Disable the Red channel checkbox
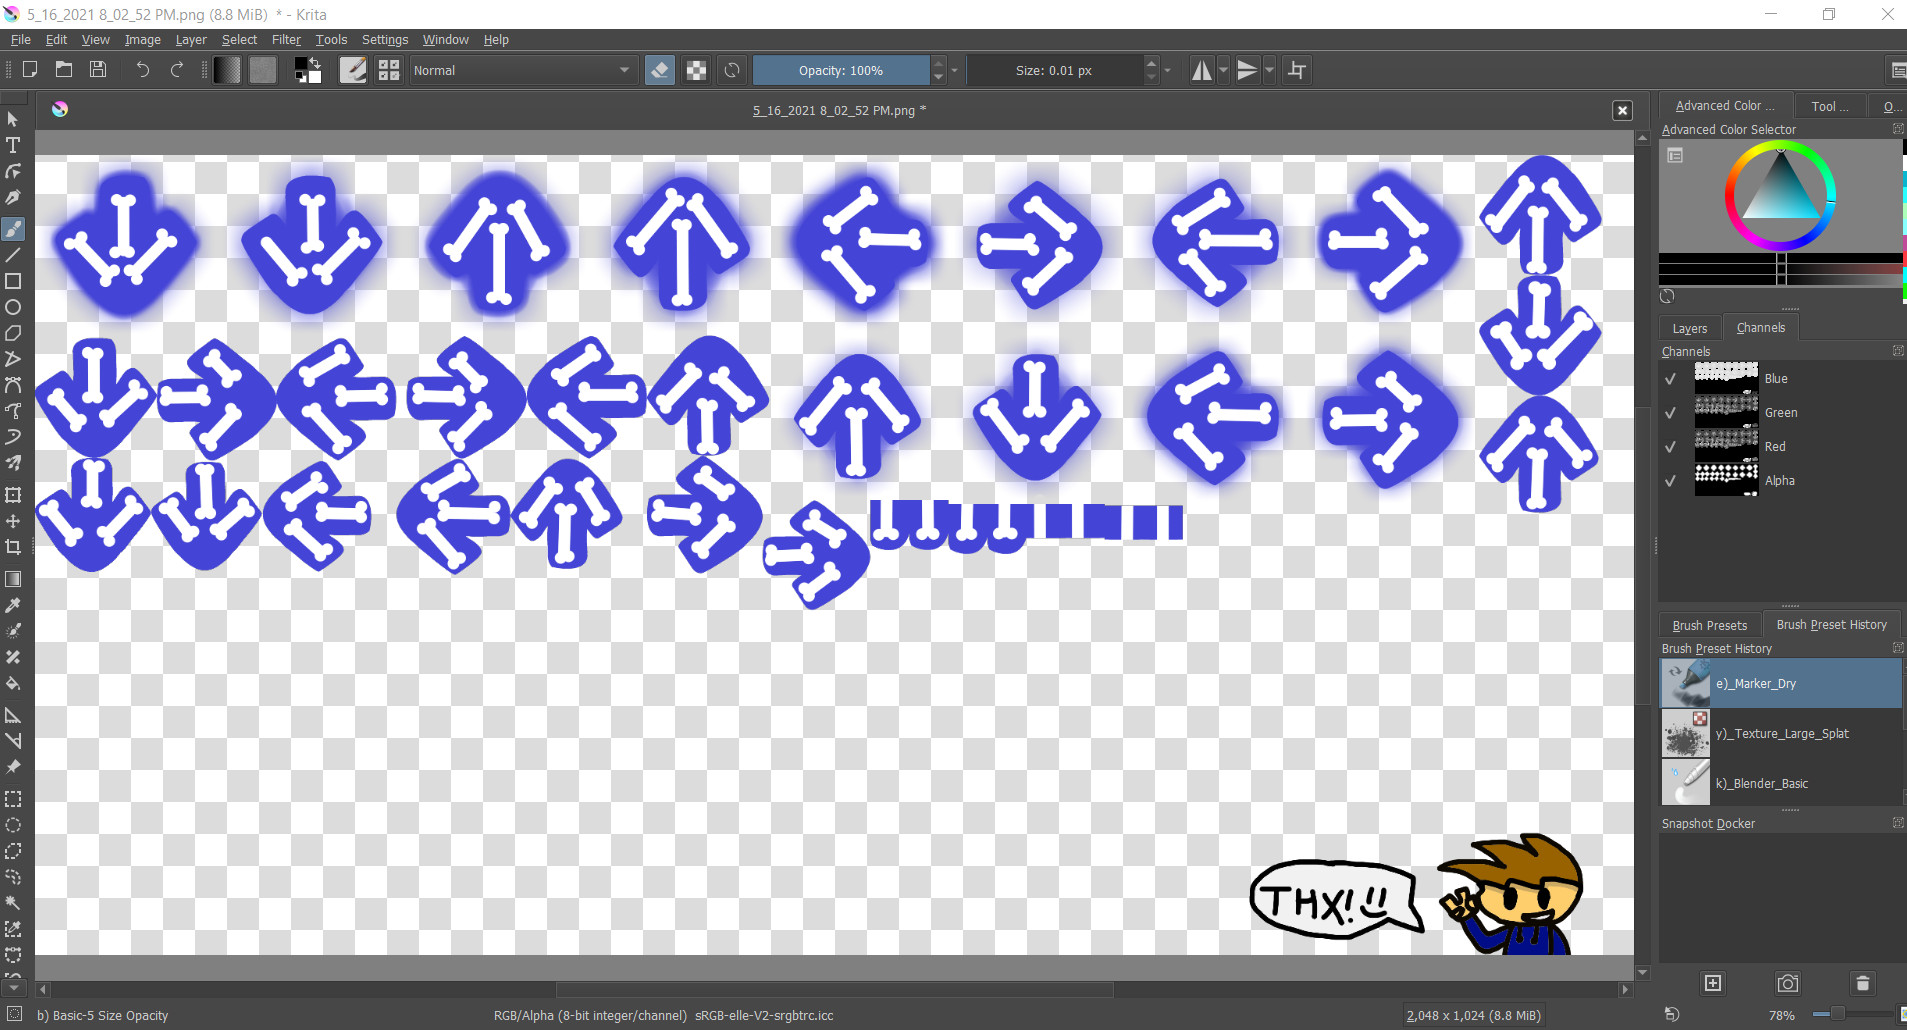Screen dimensions: 1907x1030 click(1670, 447)
